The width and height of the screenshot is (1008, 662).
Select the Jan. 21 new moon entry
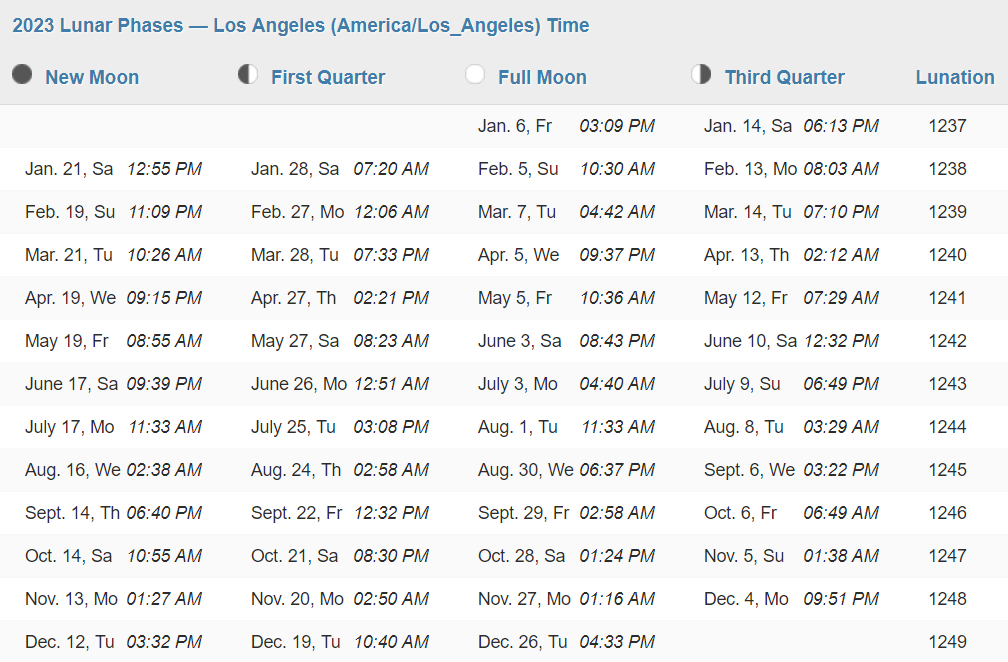click(x=113, y=169)
